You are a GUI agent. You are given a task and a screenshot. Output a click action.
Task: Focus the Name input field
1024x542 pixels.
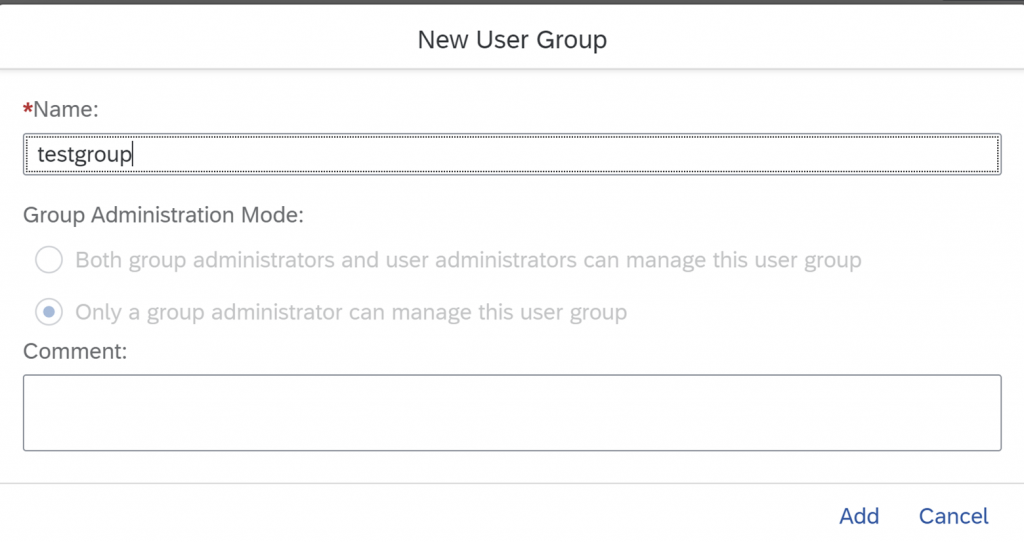(512, 154)
